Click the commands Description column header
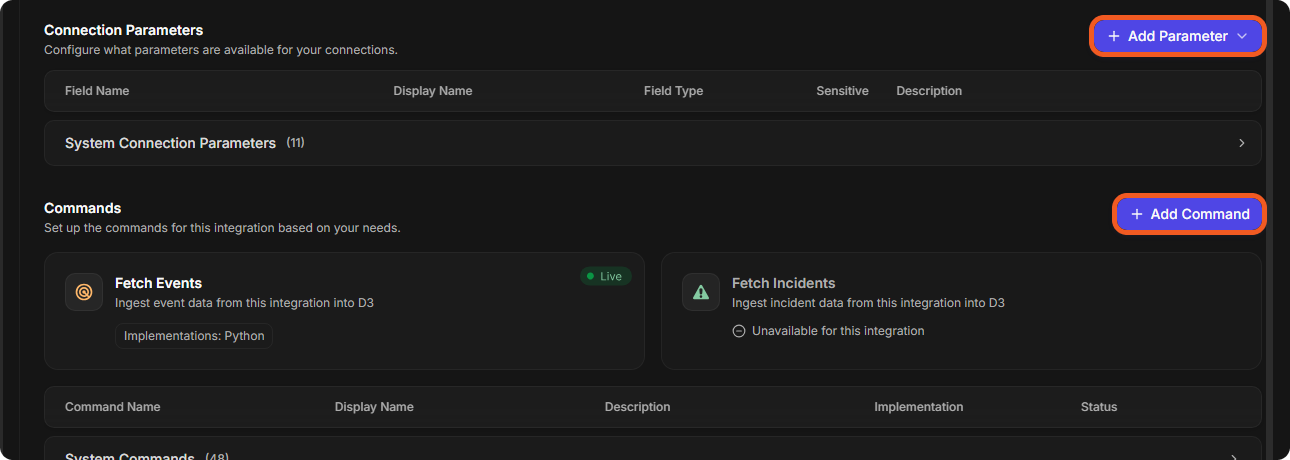1290x460 pixels. coord(637,407)
